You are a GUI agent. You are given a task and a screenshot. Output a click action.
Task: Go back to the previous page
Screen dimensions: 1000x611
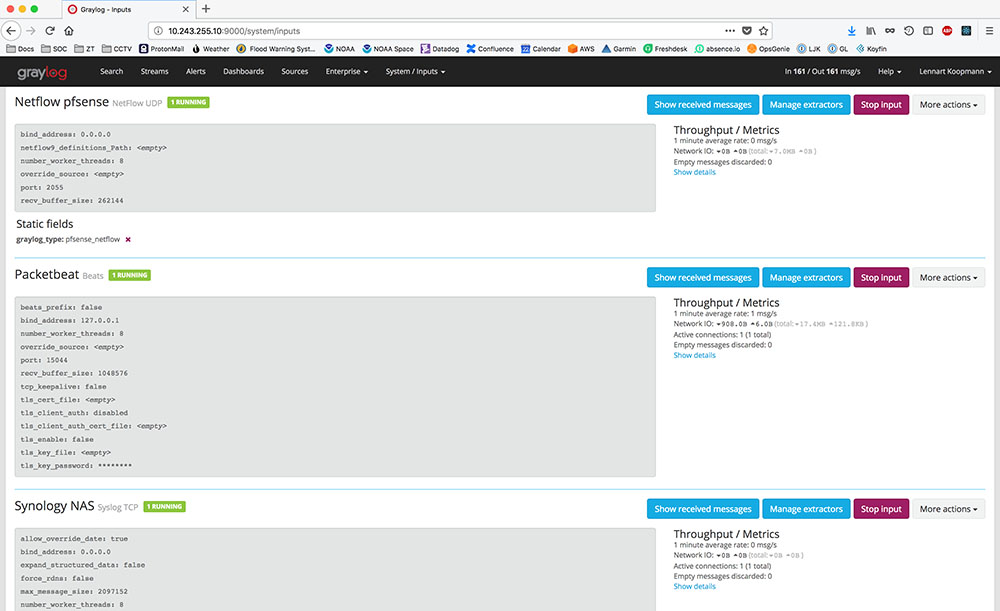[11, 31]
